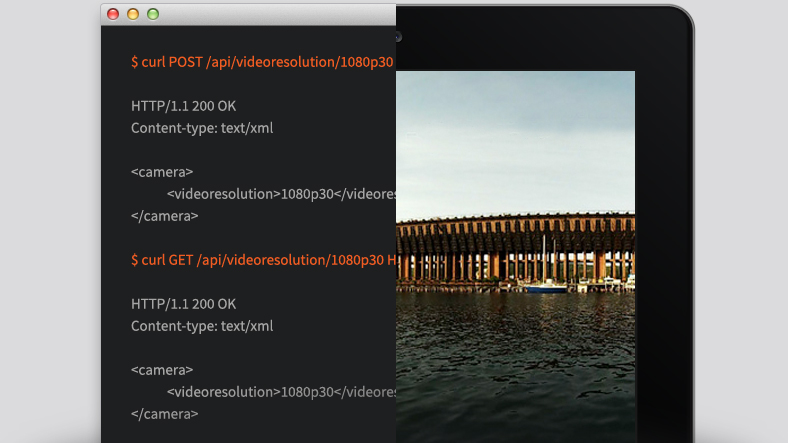Click the first Content-type: text/xml line

pos(202,128)
